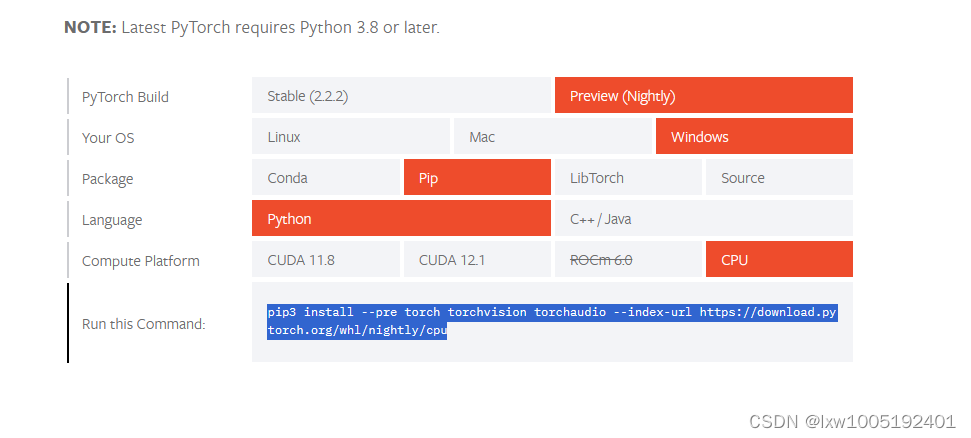Click the Package row label
Image resolution: width=971 pixels, height=438 pixels.
pos(107,179)
